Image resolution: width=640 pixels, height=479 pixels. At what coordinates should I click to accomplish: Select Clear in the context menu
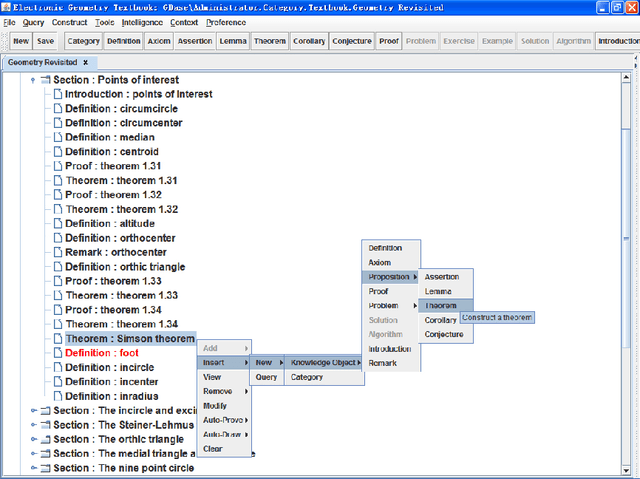coord(224,449)
